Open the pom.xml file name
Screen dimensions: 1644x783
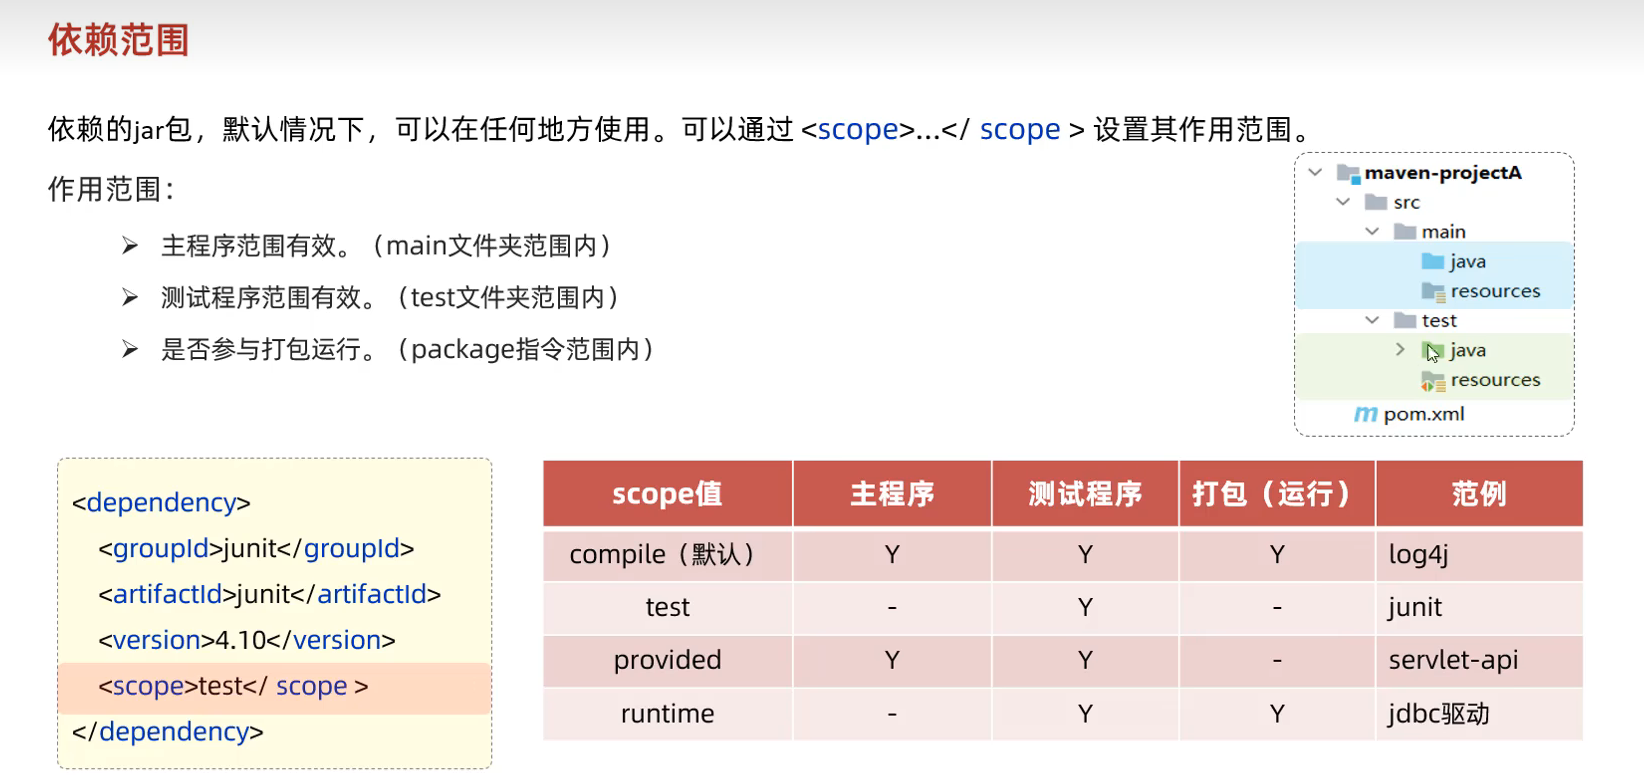pos(1424,414)
